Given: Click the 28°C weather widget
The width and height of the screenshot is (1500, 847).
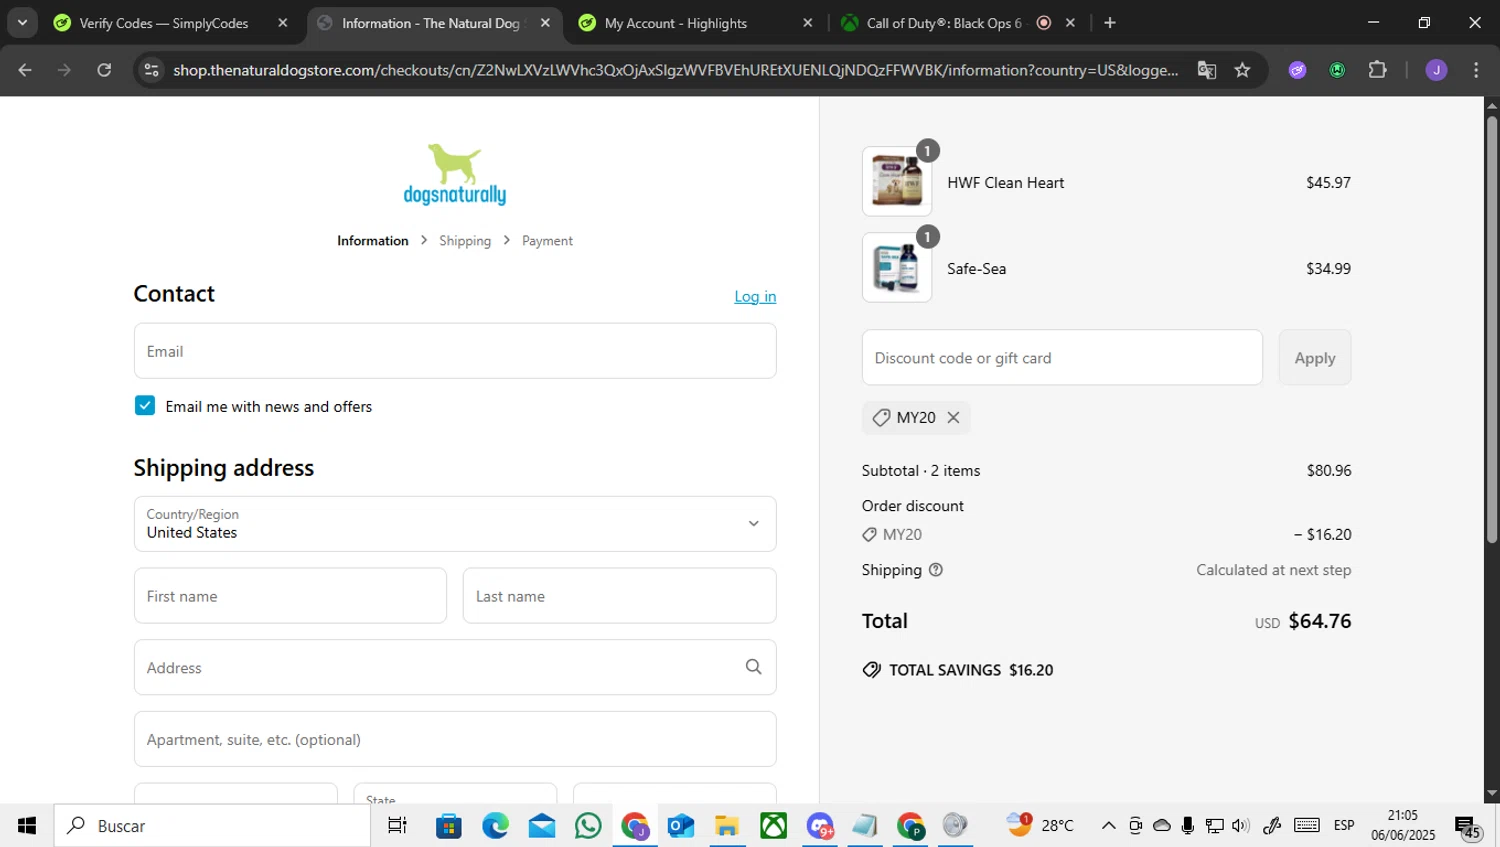Looking at the screenshot, I should point(1040,825).
